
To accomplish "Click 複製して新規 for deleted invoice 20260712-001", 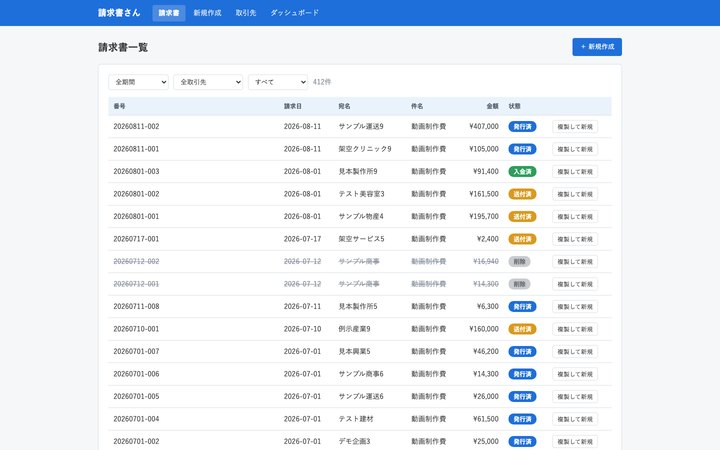I will (575, 284).
